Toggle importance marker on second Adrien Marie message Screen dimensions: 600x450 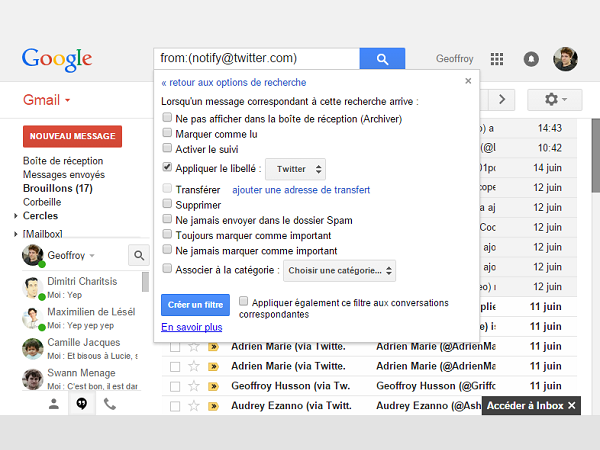tap(213, 366)
